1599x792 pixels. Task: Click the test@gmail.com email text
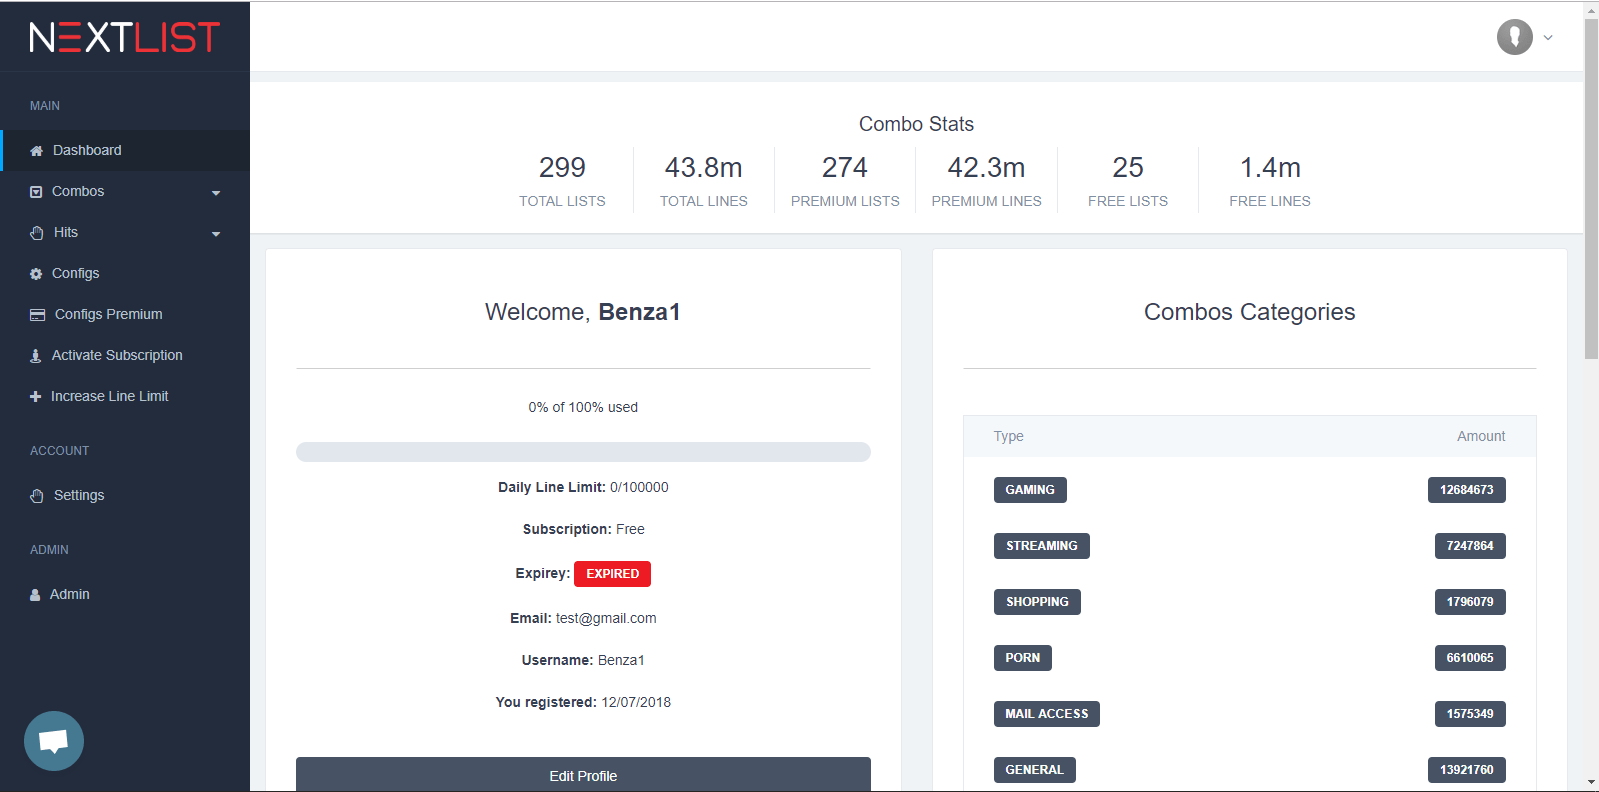[x=606, y=618]
